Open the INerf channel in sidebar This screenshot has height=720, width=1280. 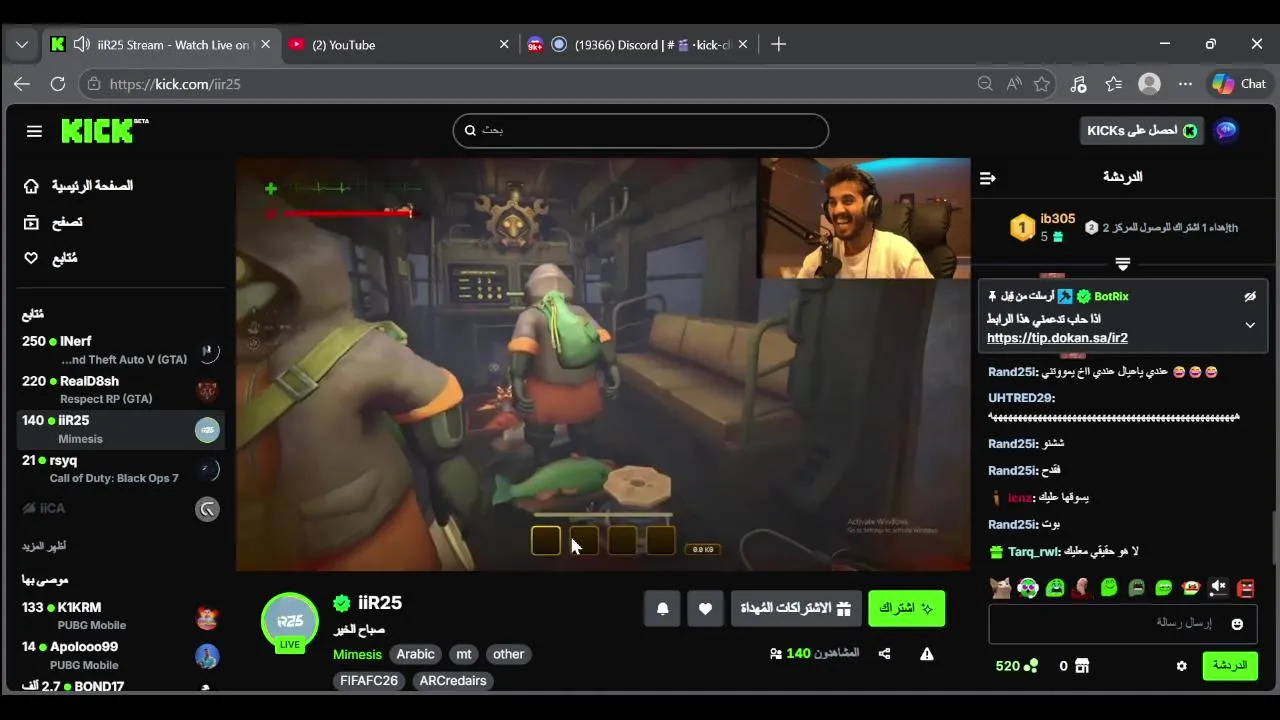click(120, 350)
